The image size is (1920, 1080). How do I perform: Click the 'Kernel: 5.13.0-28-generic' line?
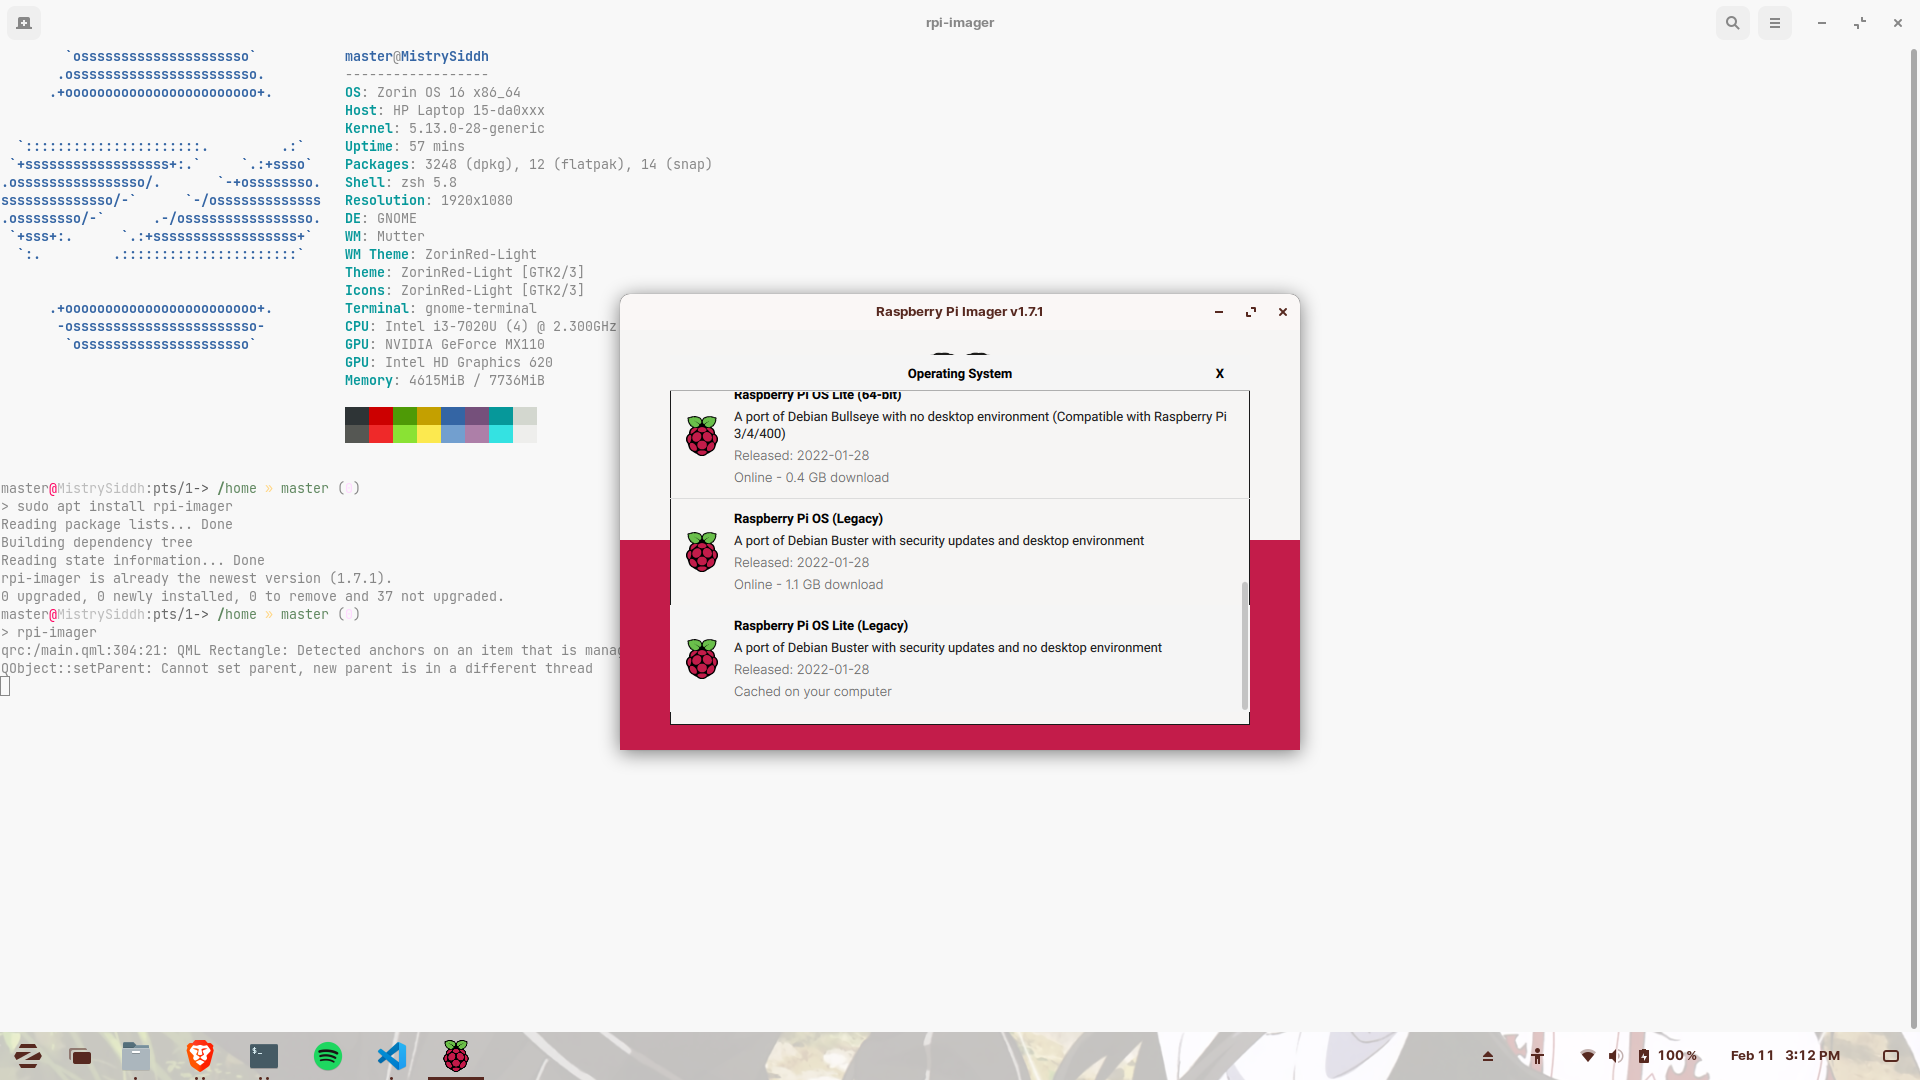click(x=445, y=129)
